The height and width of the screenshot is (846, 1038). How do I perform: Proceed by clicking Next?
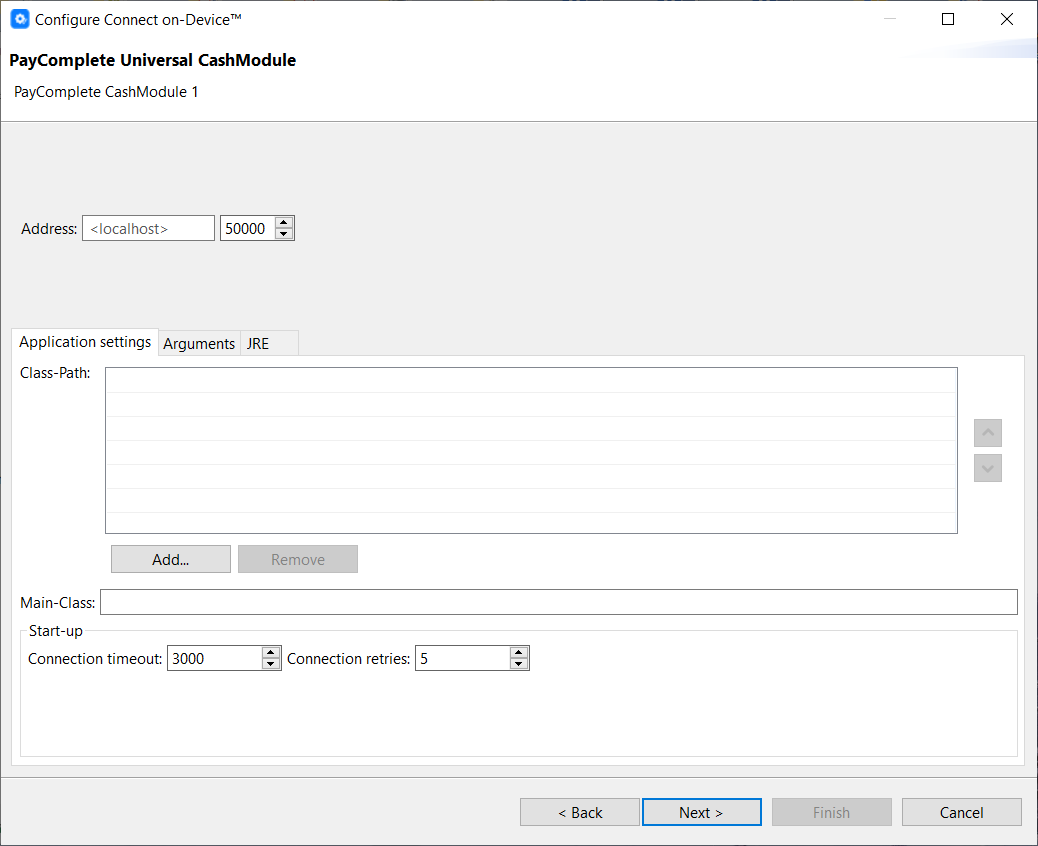[701, 811]
